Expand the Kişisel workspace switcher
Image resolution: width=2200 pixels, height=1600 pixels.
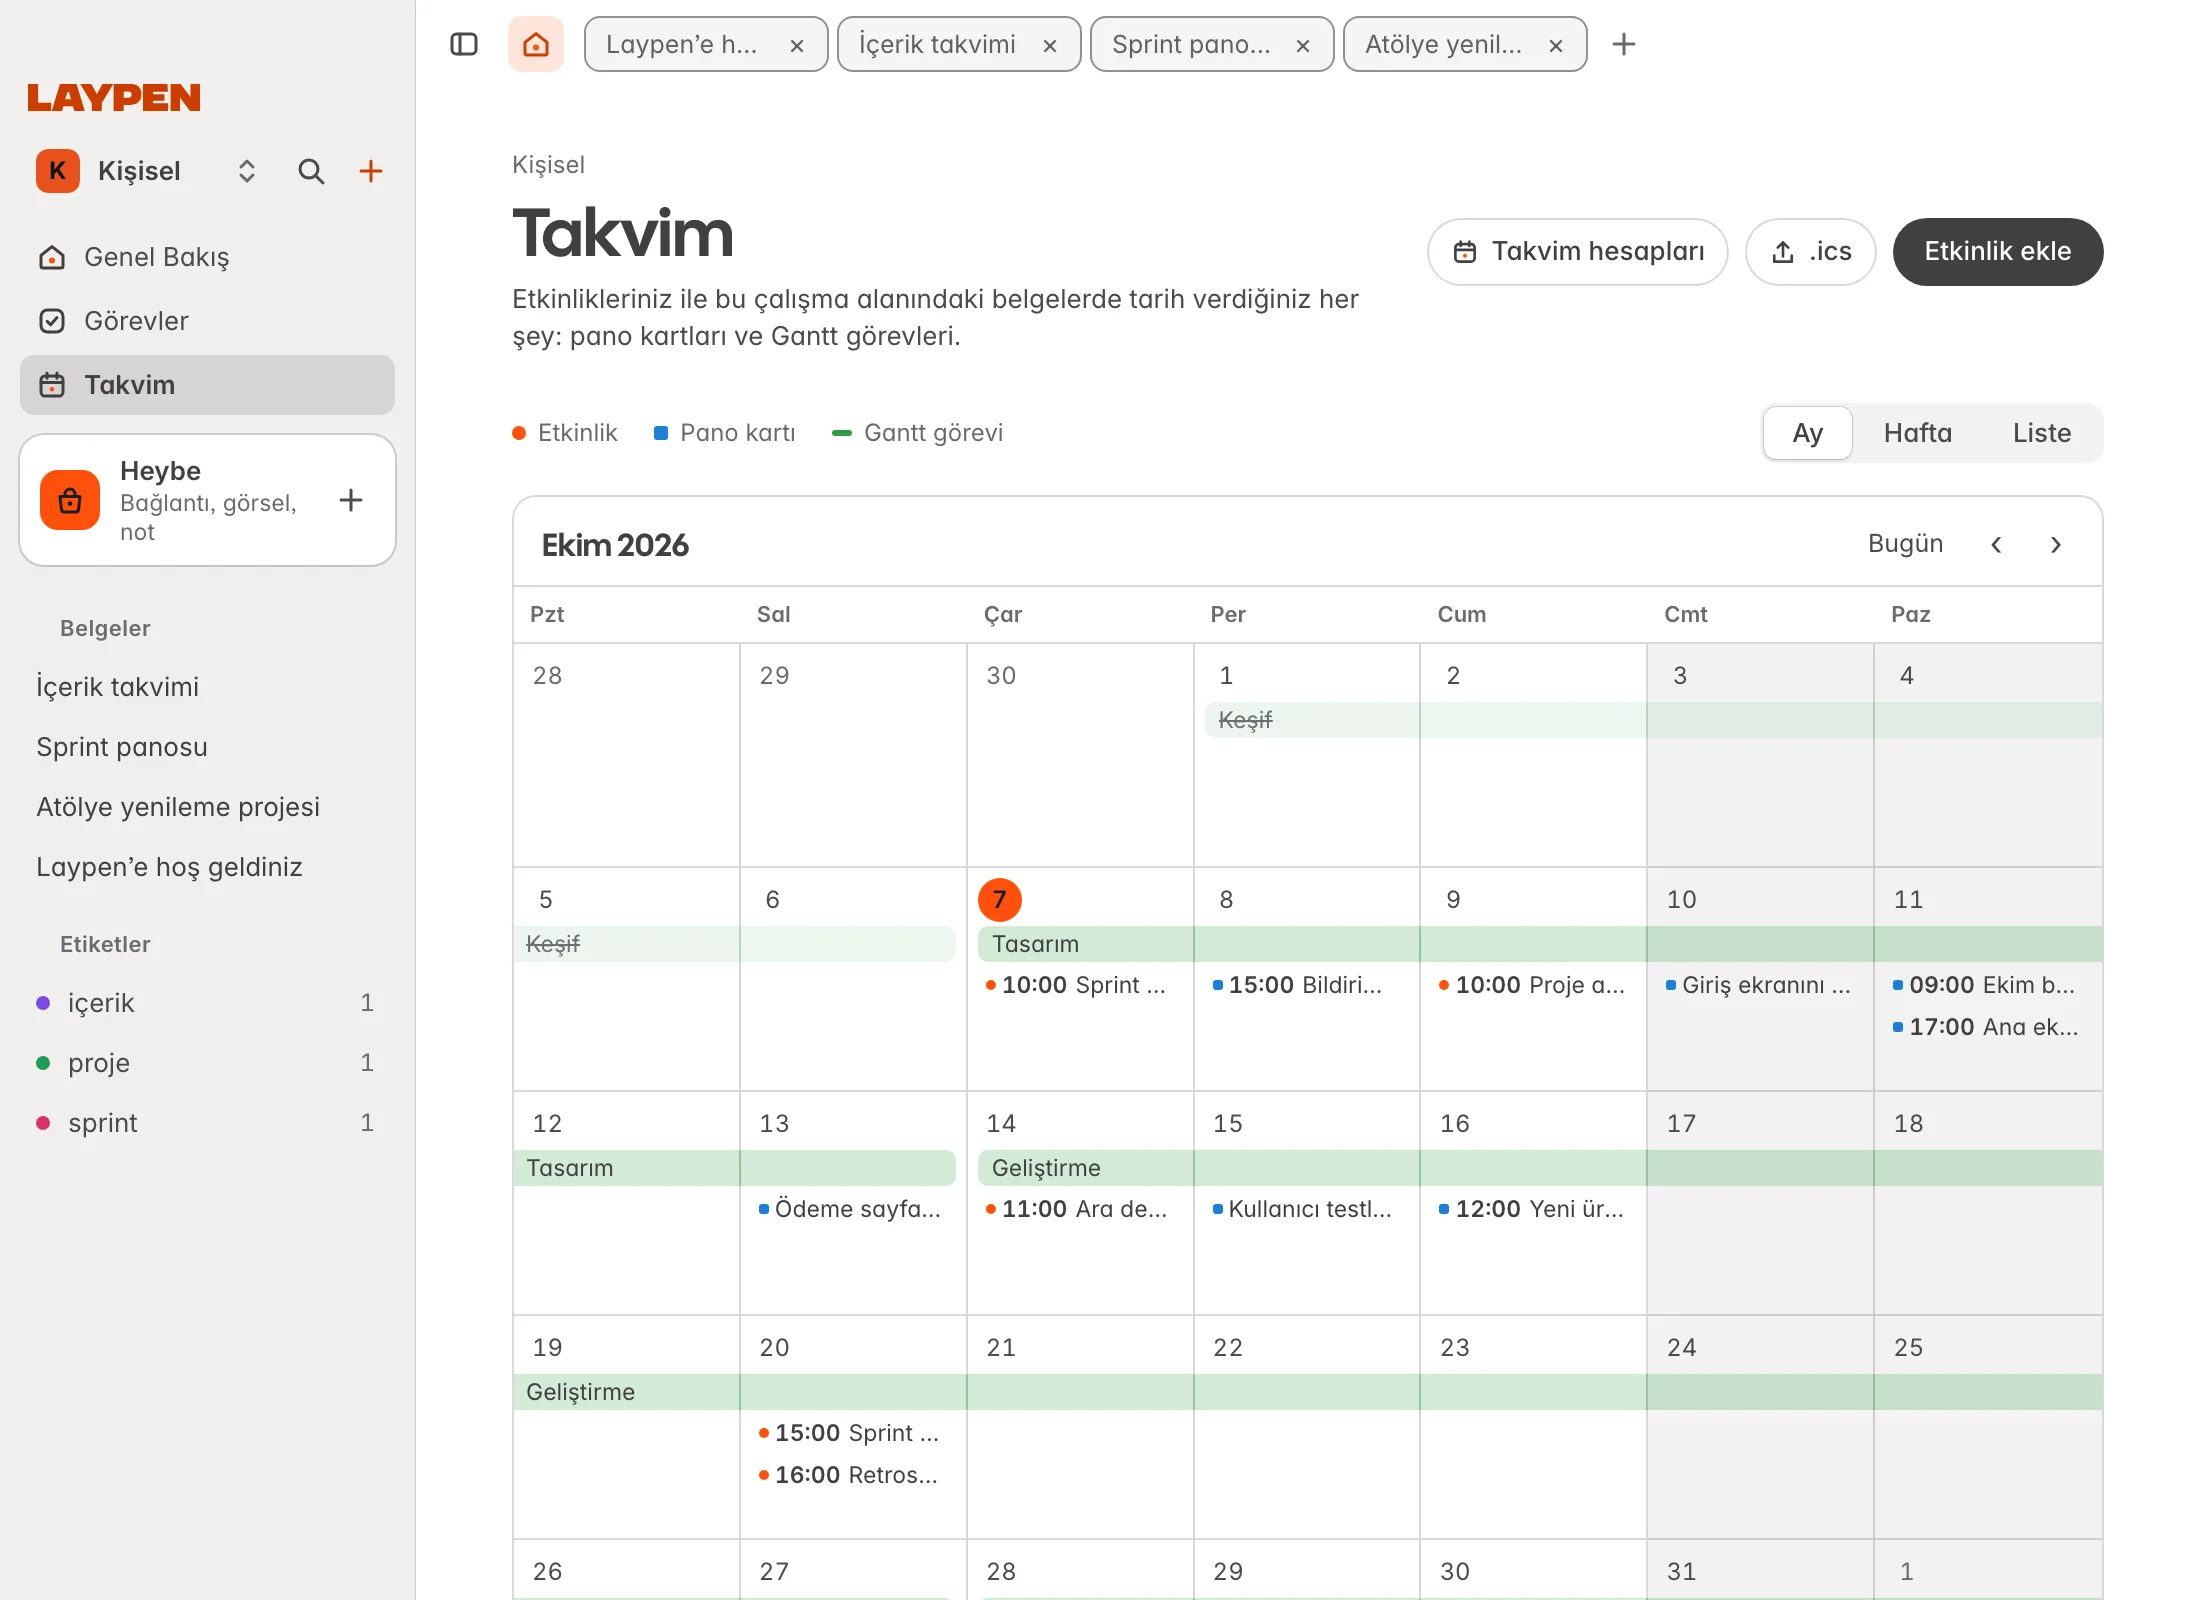pos(247,171)
